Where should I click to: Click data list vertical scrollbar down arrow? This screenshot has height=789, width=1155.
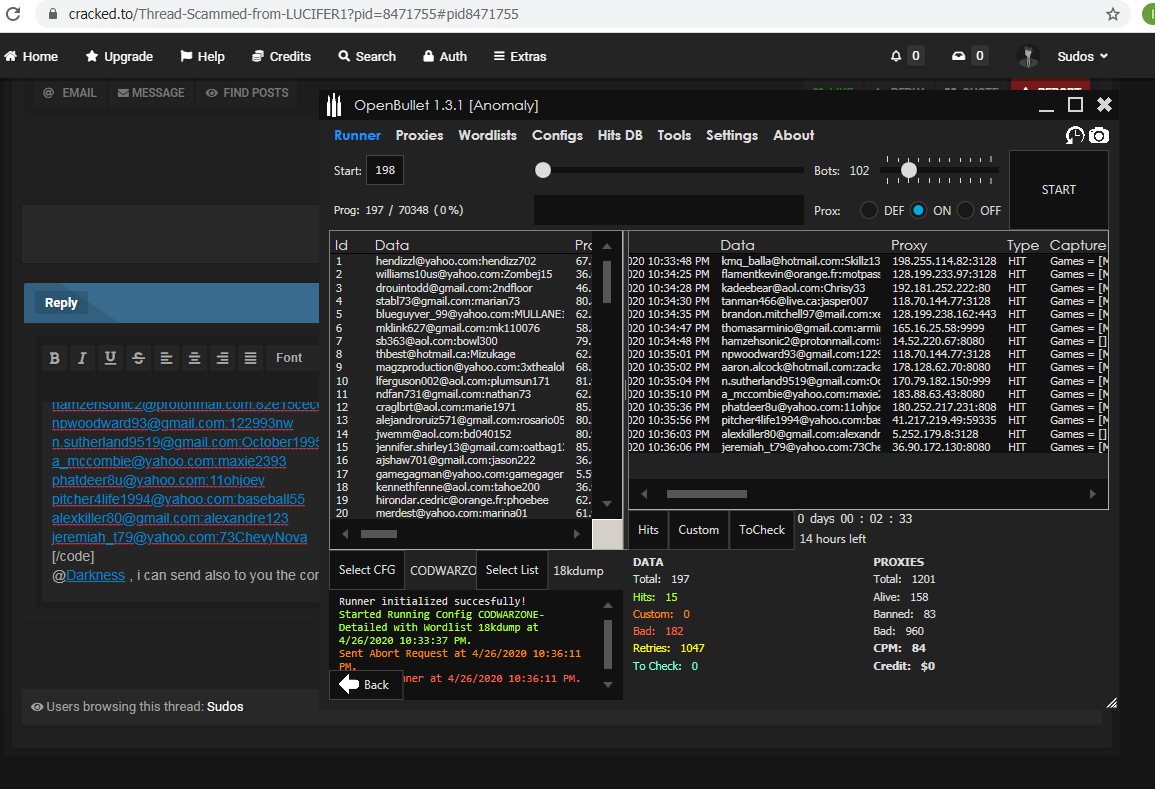pyautogui.click(x=607, y=504)
